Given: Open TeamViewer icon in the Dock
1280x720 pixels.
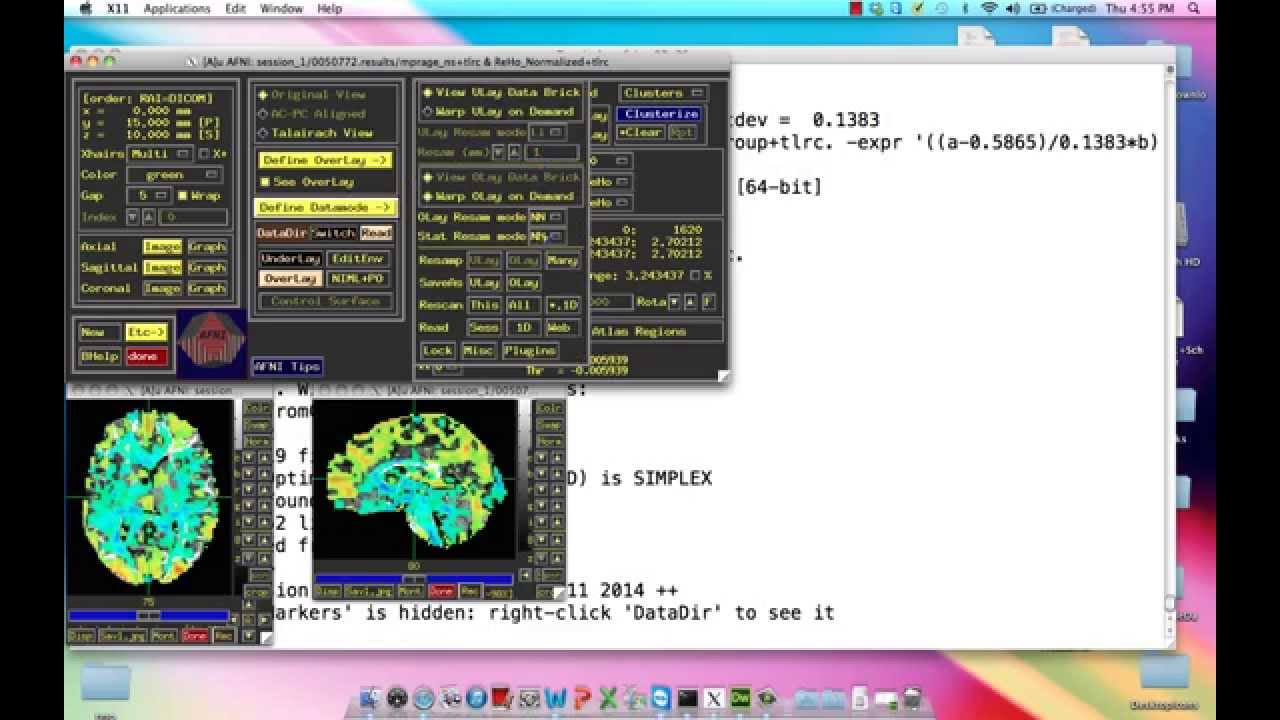Looking at the screenshot, I should tap(661, 697).
